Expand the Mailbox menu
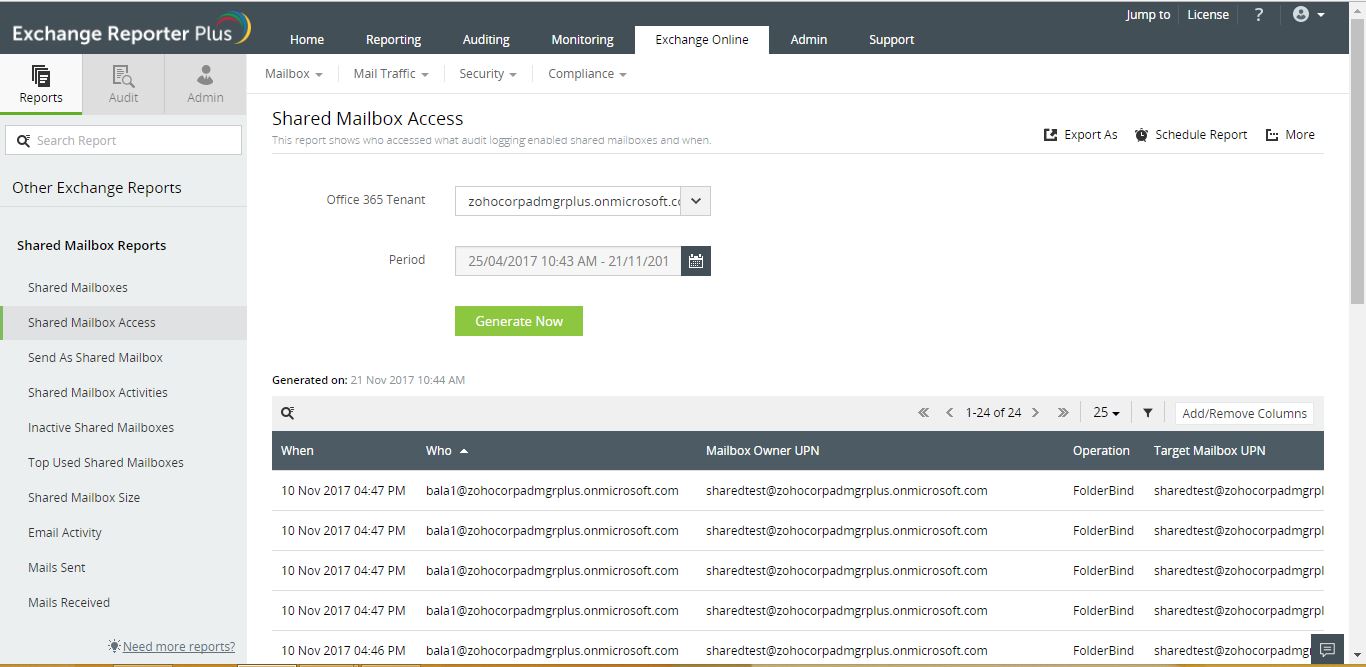The height and width of the screenshot is (667, 1366). (x=293, y=74)
